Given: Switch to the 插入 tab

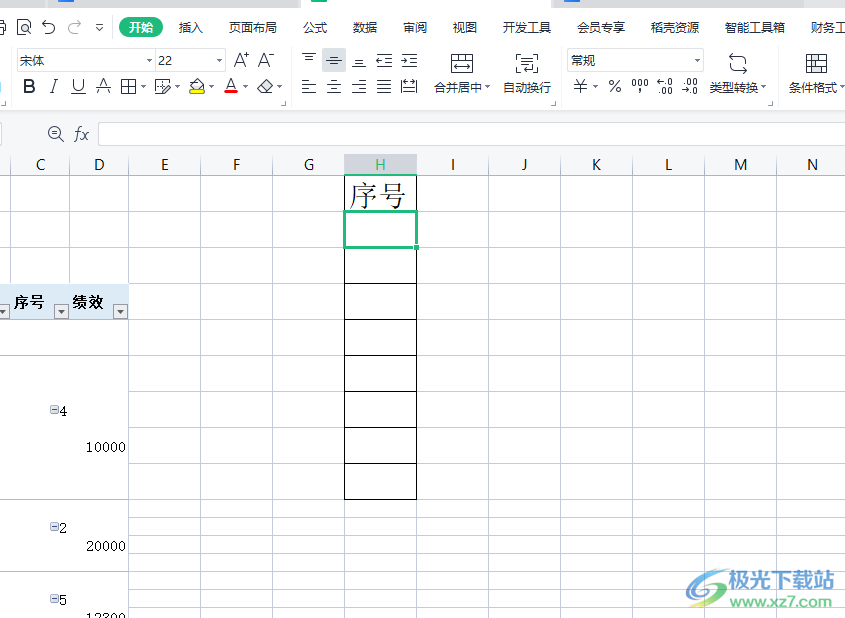Looking at the screenshot, I should coord(191,27).
